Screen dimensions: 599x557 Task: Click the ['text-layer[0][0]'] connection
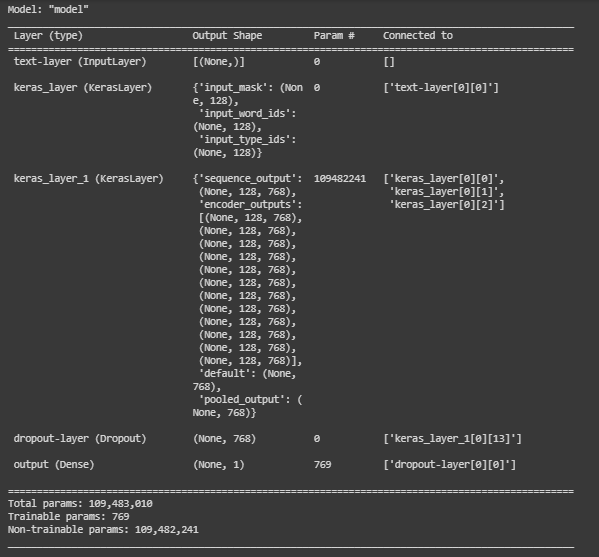tap(441, 87)
